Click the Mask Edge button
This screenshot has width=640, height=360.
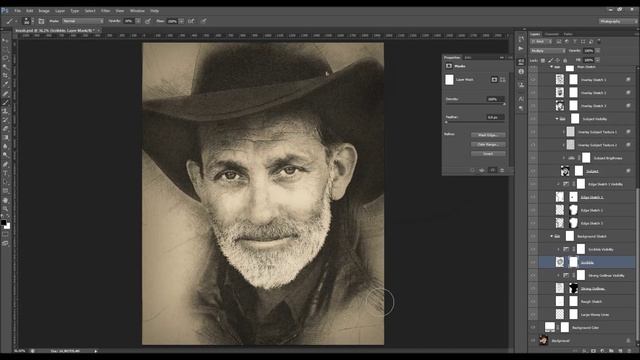tap(488, 135)
